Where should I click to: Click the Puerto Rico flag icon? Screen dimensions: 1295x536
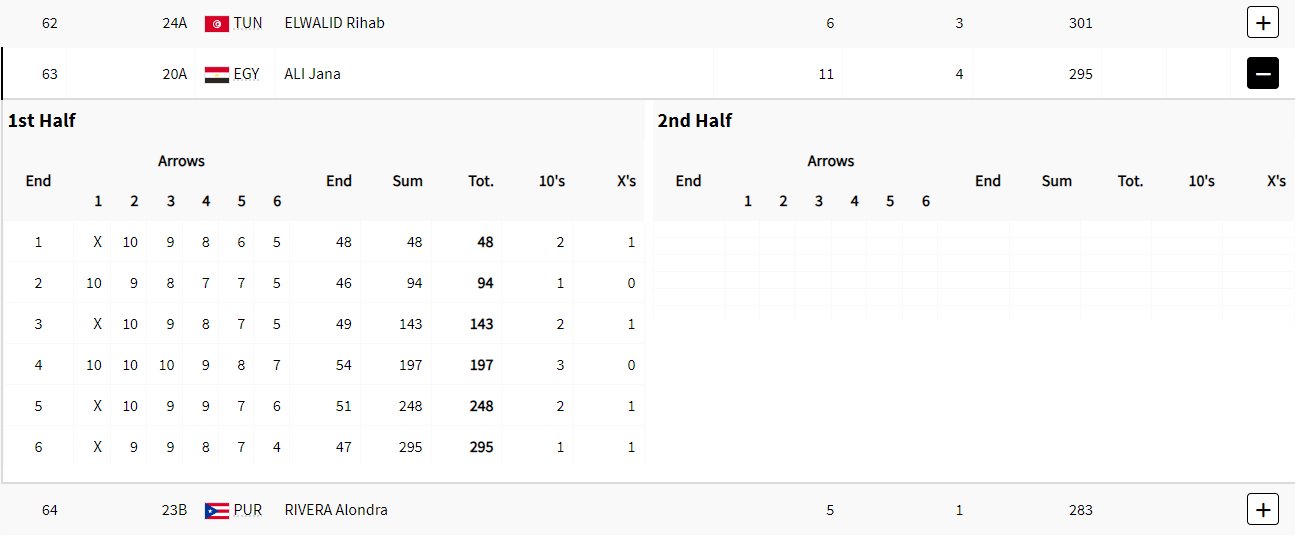pos(216,511)
